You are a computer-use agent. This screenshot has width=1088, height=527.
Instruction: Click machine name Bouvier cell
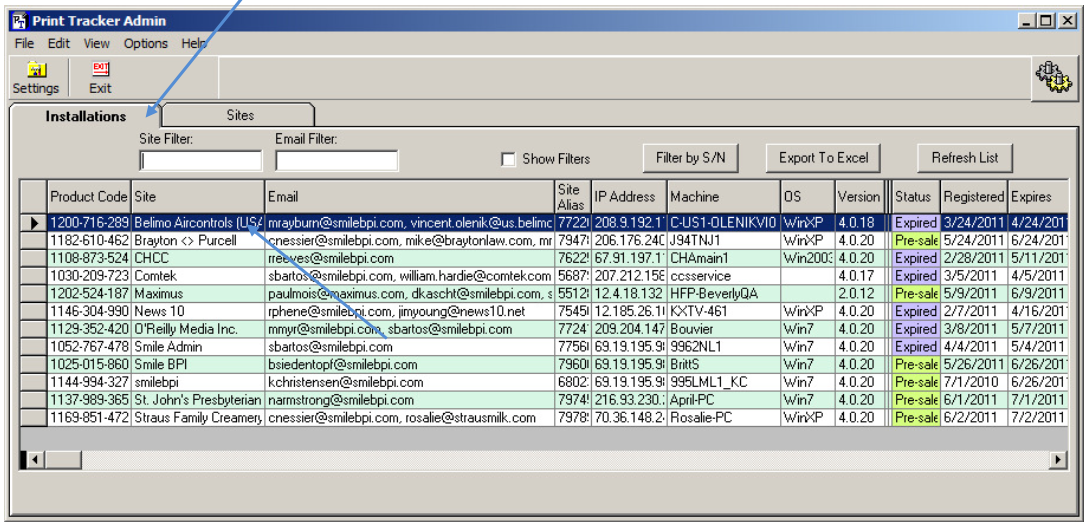(724, 329)
